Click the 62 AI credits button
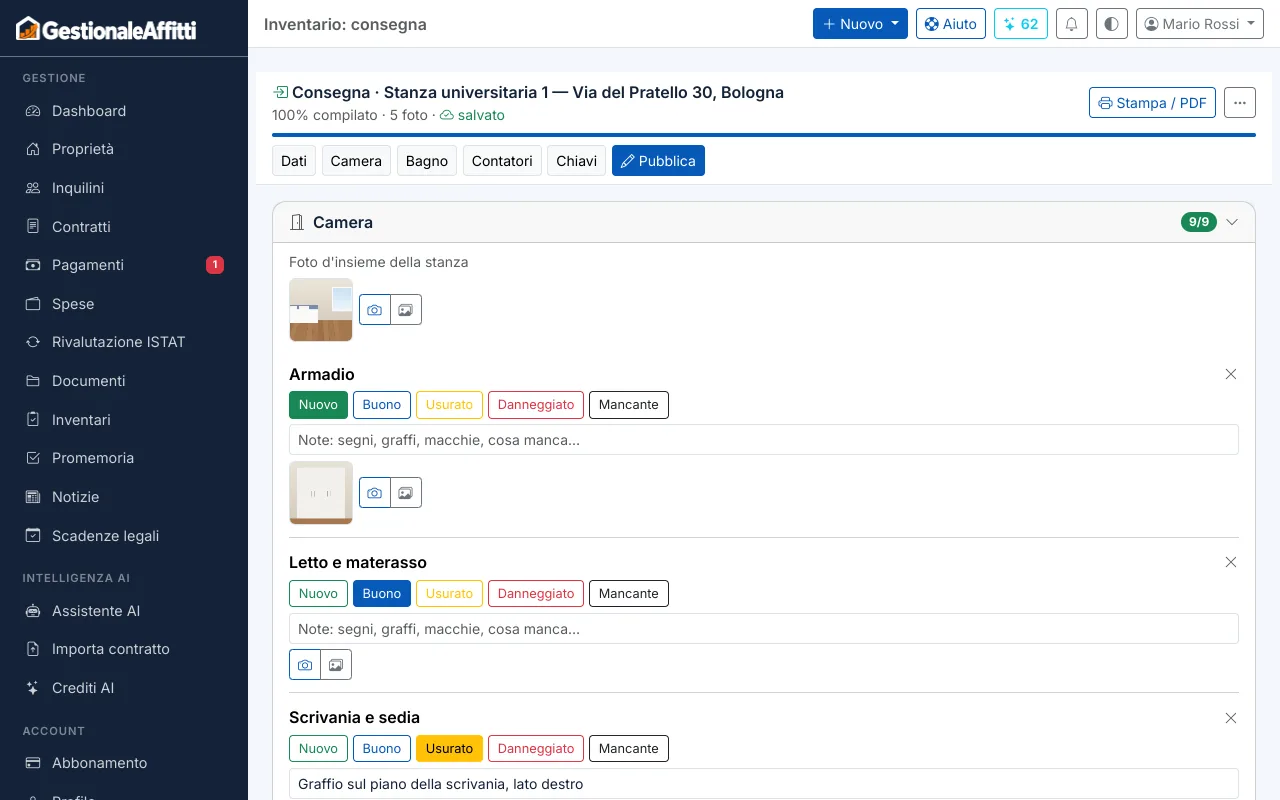This screenshot has height=800, width=1280. pyautogui.click(x=1021, y=24)
